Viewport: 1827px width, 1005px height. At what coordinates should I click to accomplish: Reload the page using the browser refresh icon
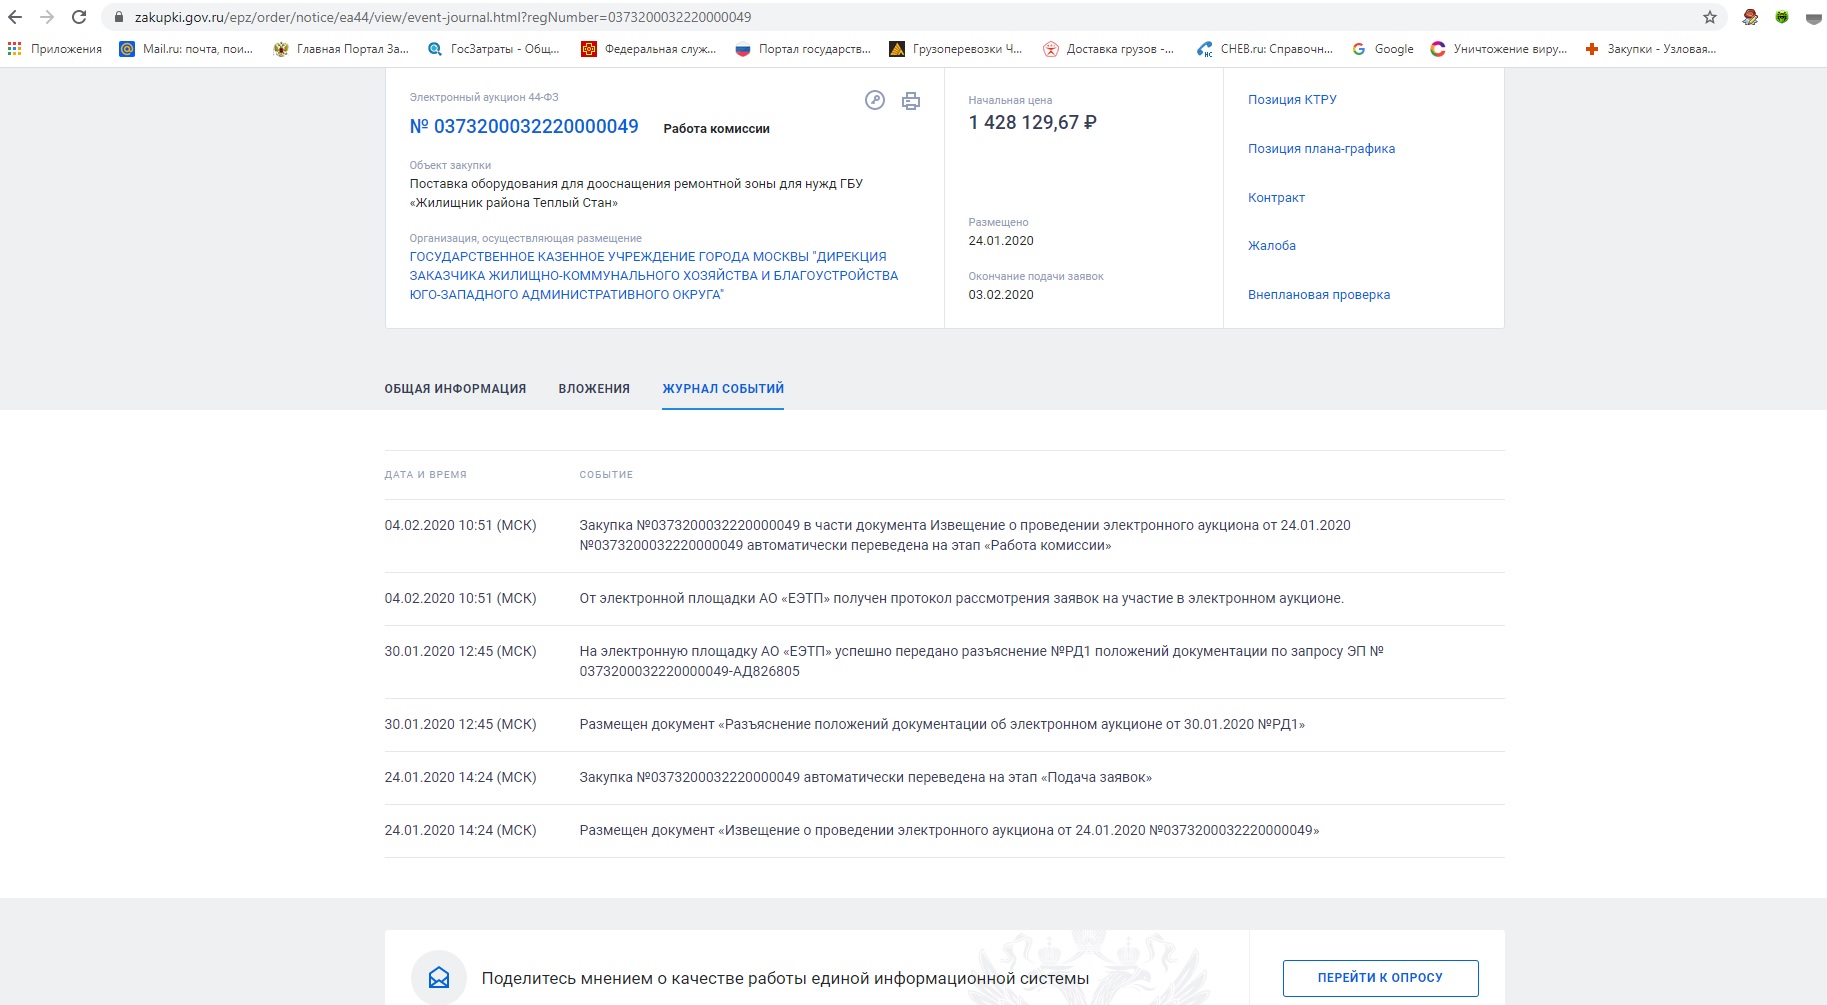click(79, 17)
